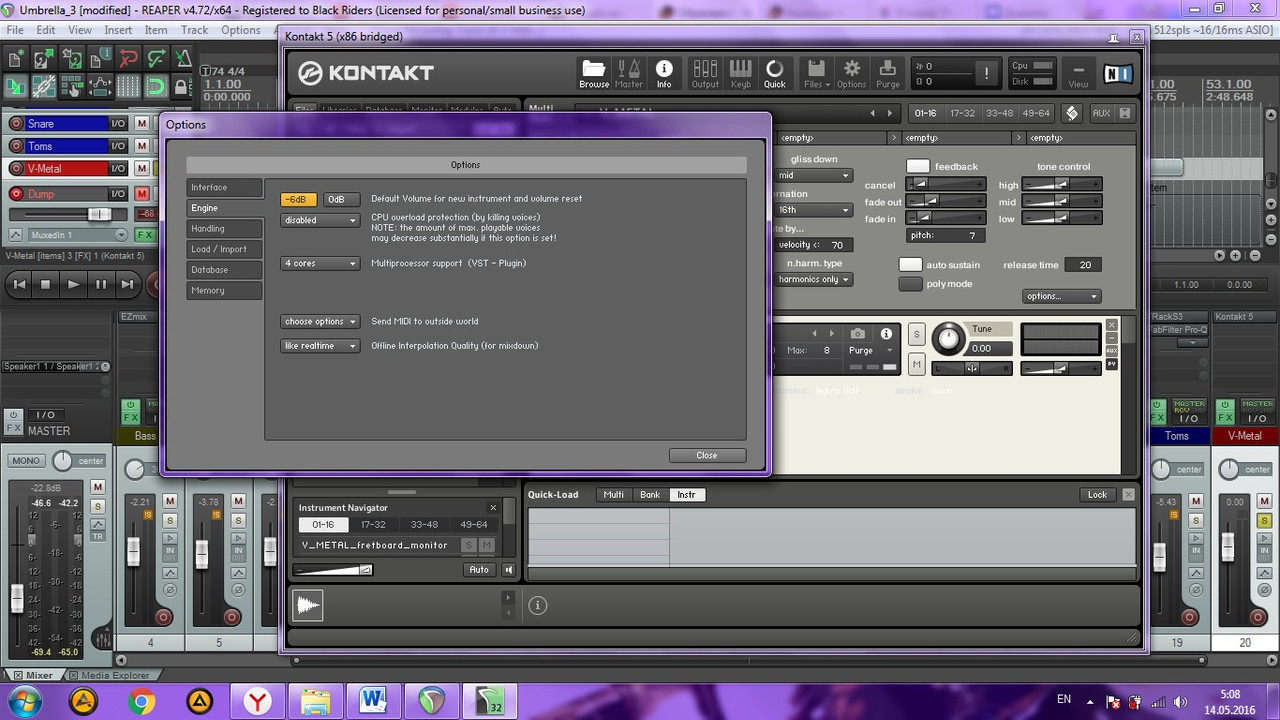Open the Kontakt Master editor
This screenshot has height=720, width=1280.
tap(629, 73)
